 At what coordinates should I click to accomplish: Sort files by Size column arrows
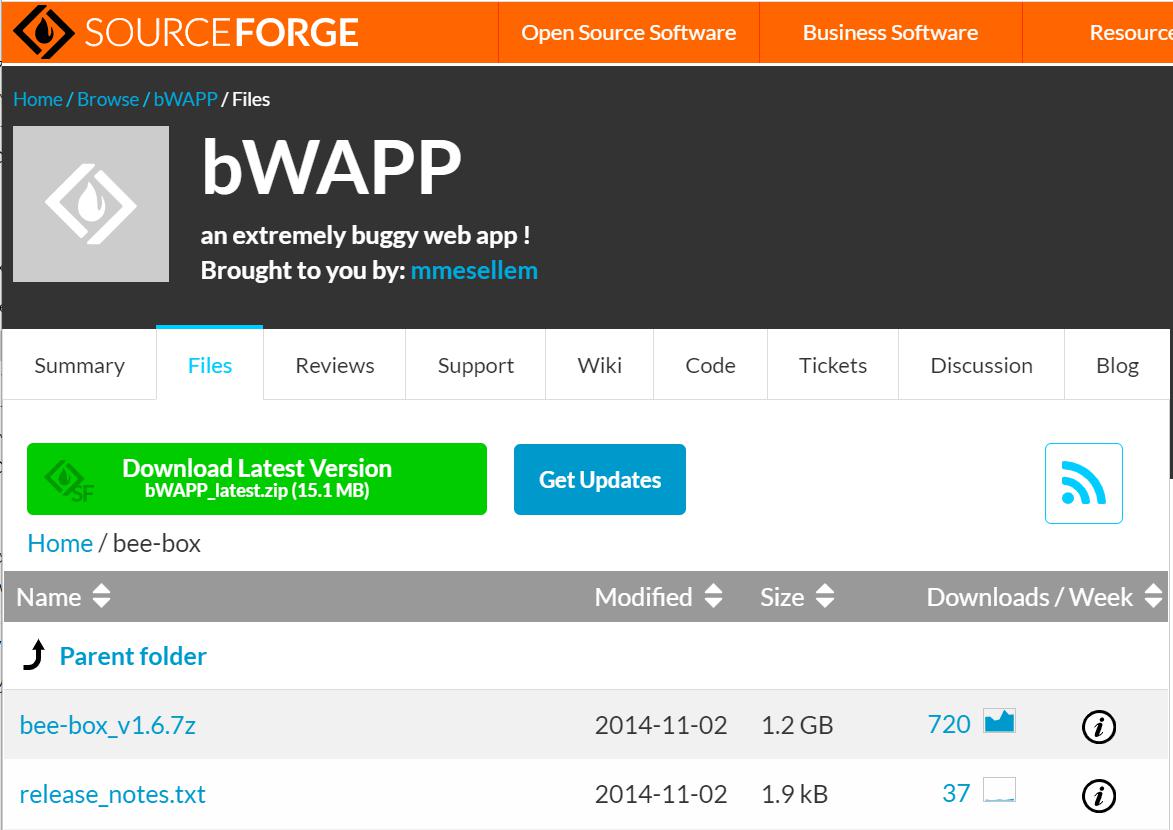click(x=824, y=597)
